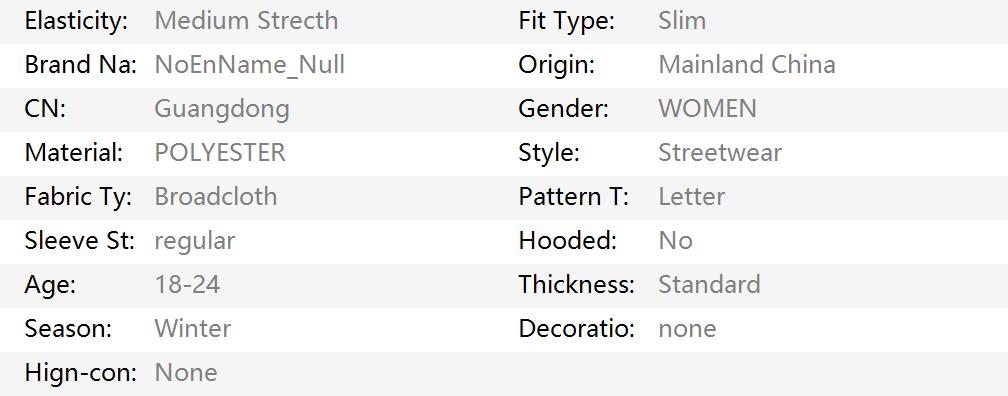Click the Hooded: label

[568, 240]
